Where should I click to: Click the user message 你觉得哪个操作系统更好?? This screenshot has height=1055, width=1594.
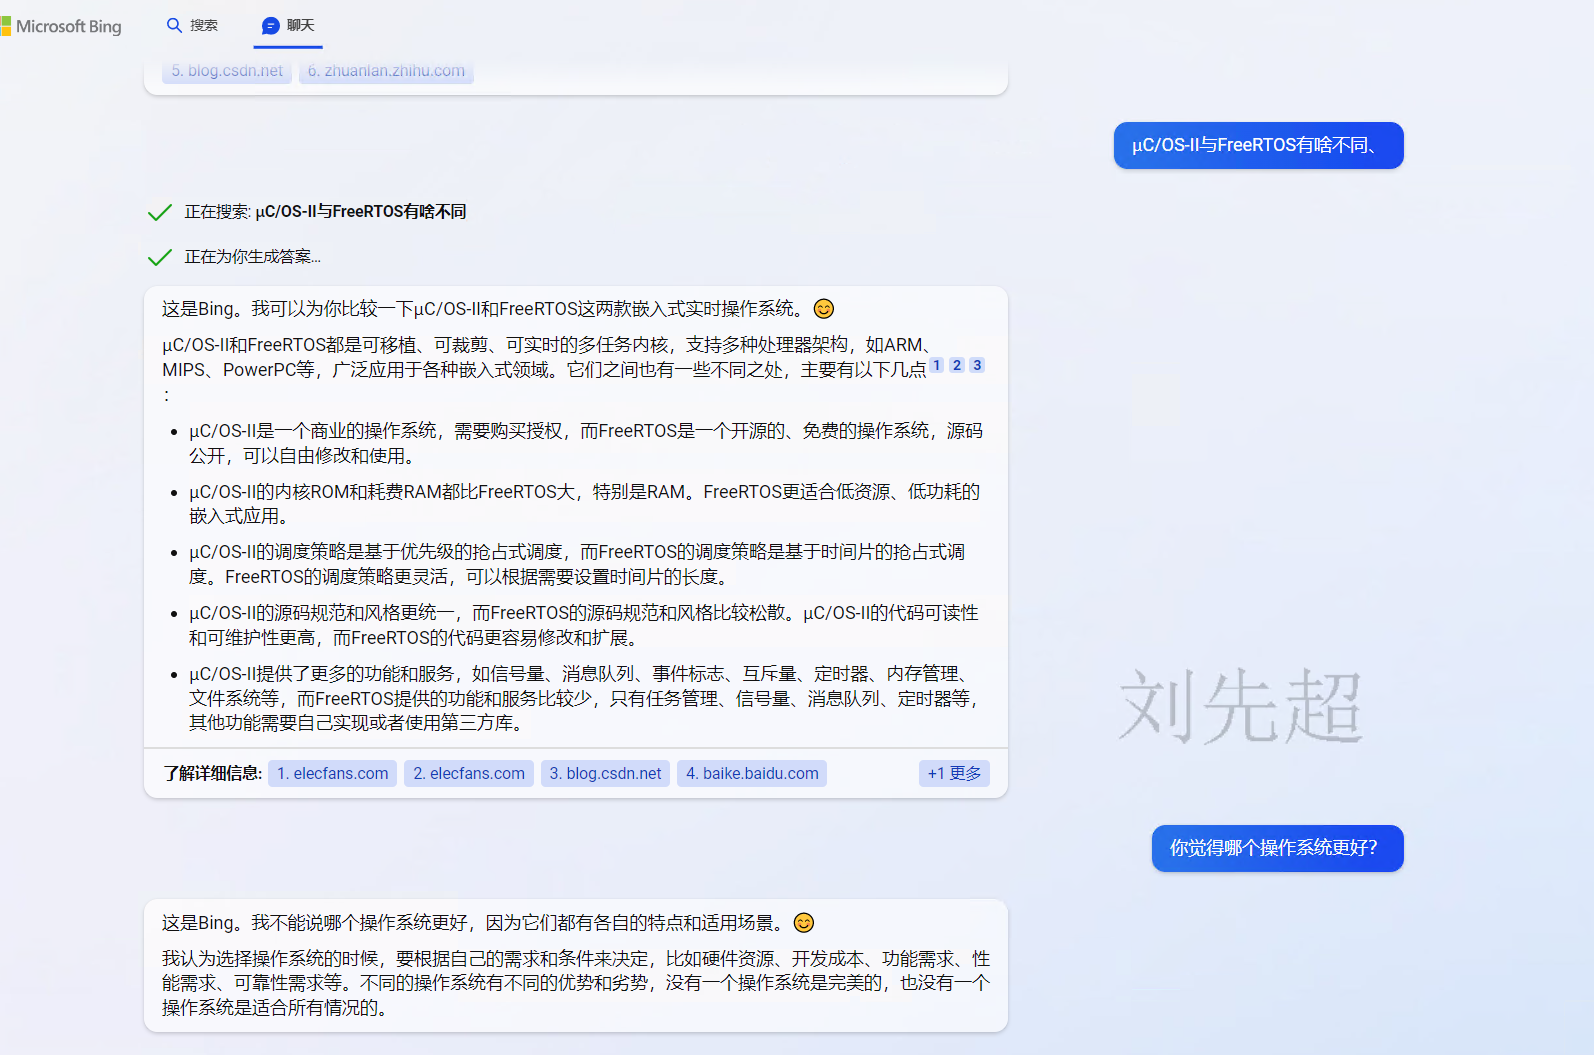click(1278, 849)
